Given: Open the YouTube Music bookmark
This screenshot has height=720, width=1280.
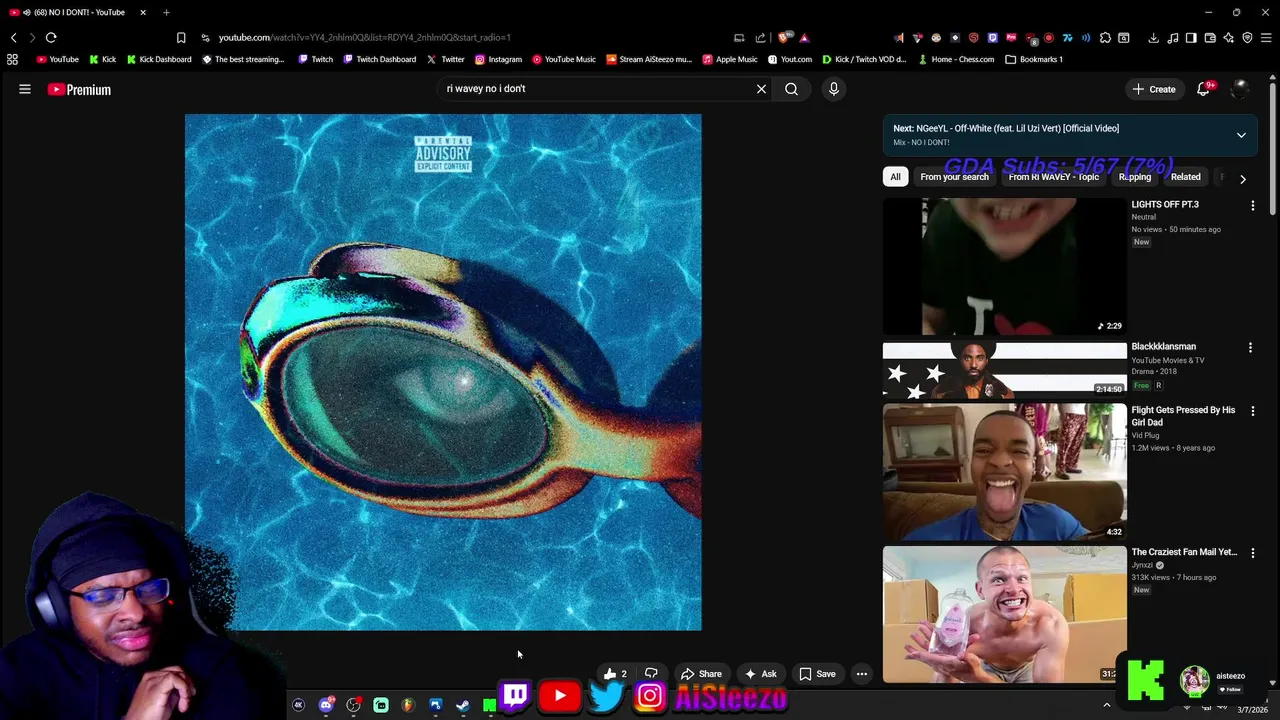Looking at the screenshot, I should pos(564,59).
